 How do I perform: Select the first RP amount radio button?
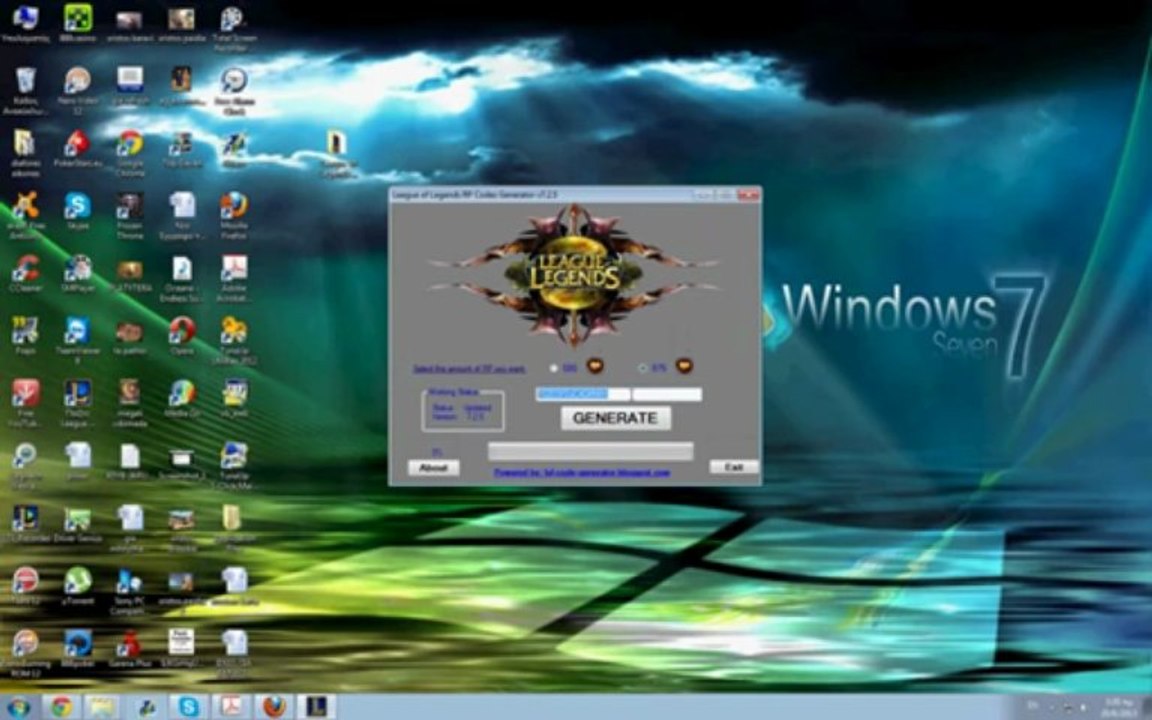(x=553, y=368)
